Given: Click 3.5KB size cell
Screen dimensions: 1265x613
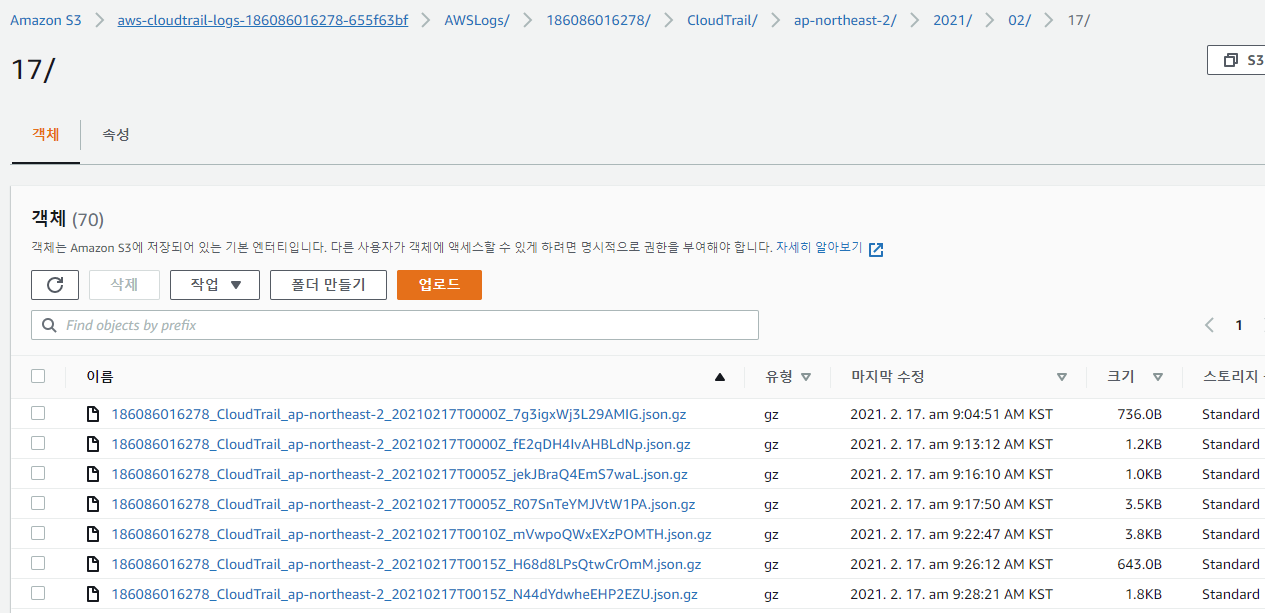Looking at the screenshot, I should click(1143, 504).
